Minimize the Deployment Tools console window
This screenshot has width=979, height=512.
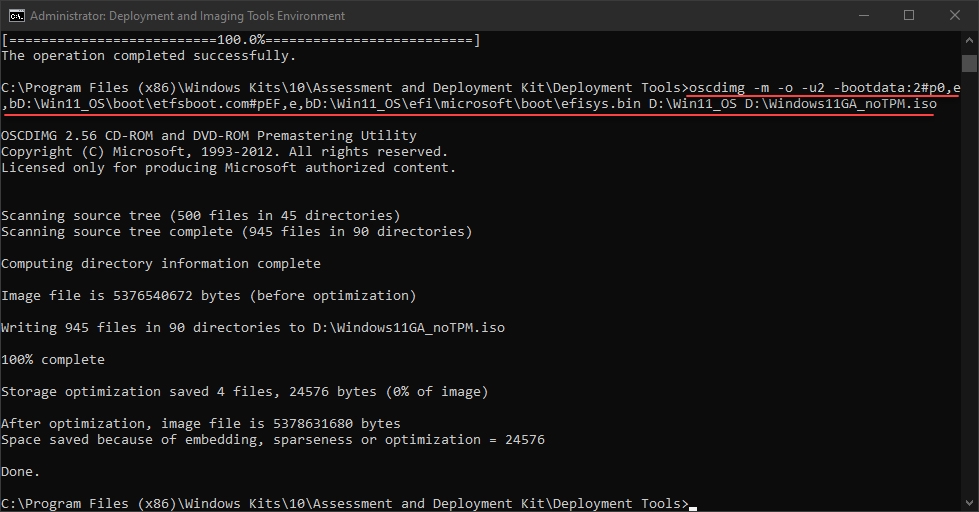[x=863, y=16]
